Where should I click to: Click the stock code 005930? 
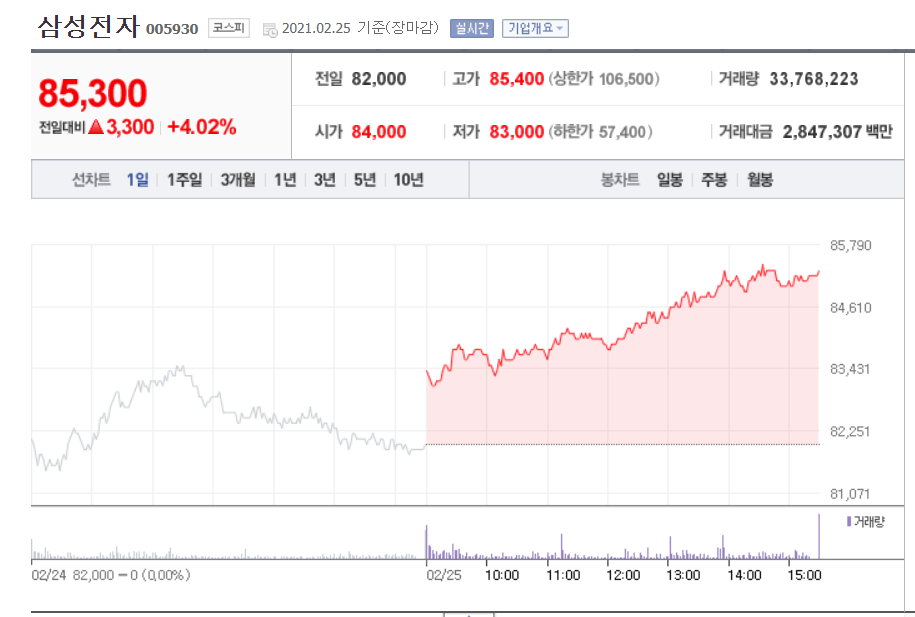pos(172,29)
